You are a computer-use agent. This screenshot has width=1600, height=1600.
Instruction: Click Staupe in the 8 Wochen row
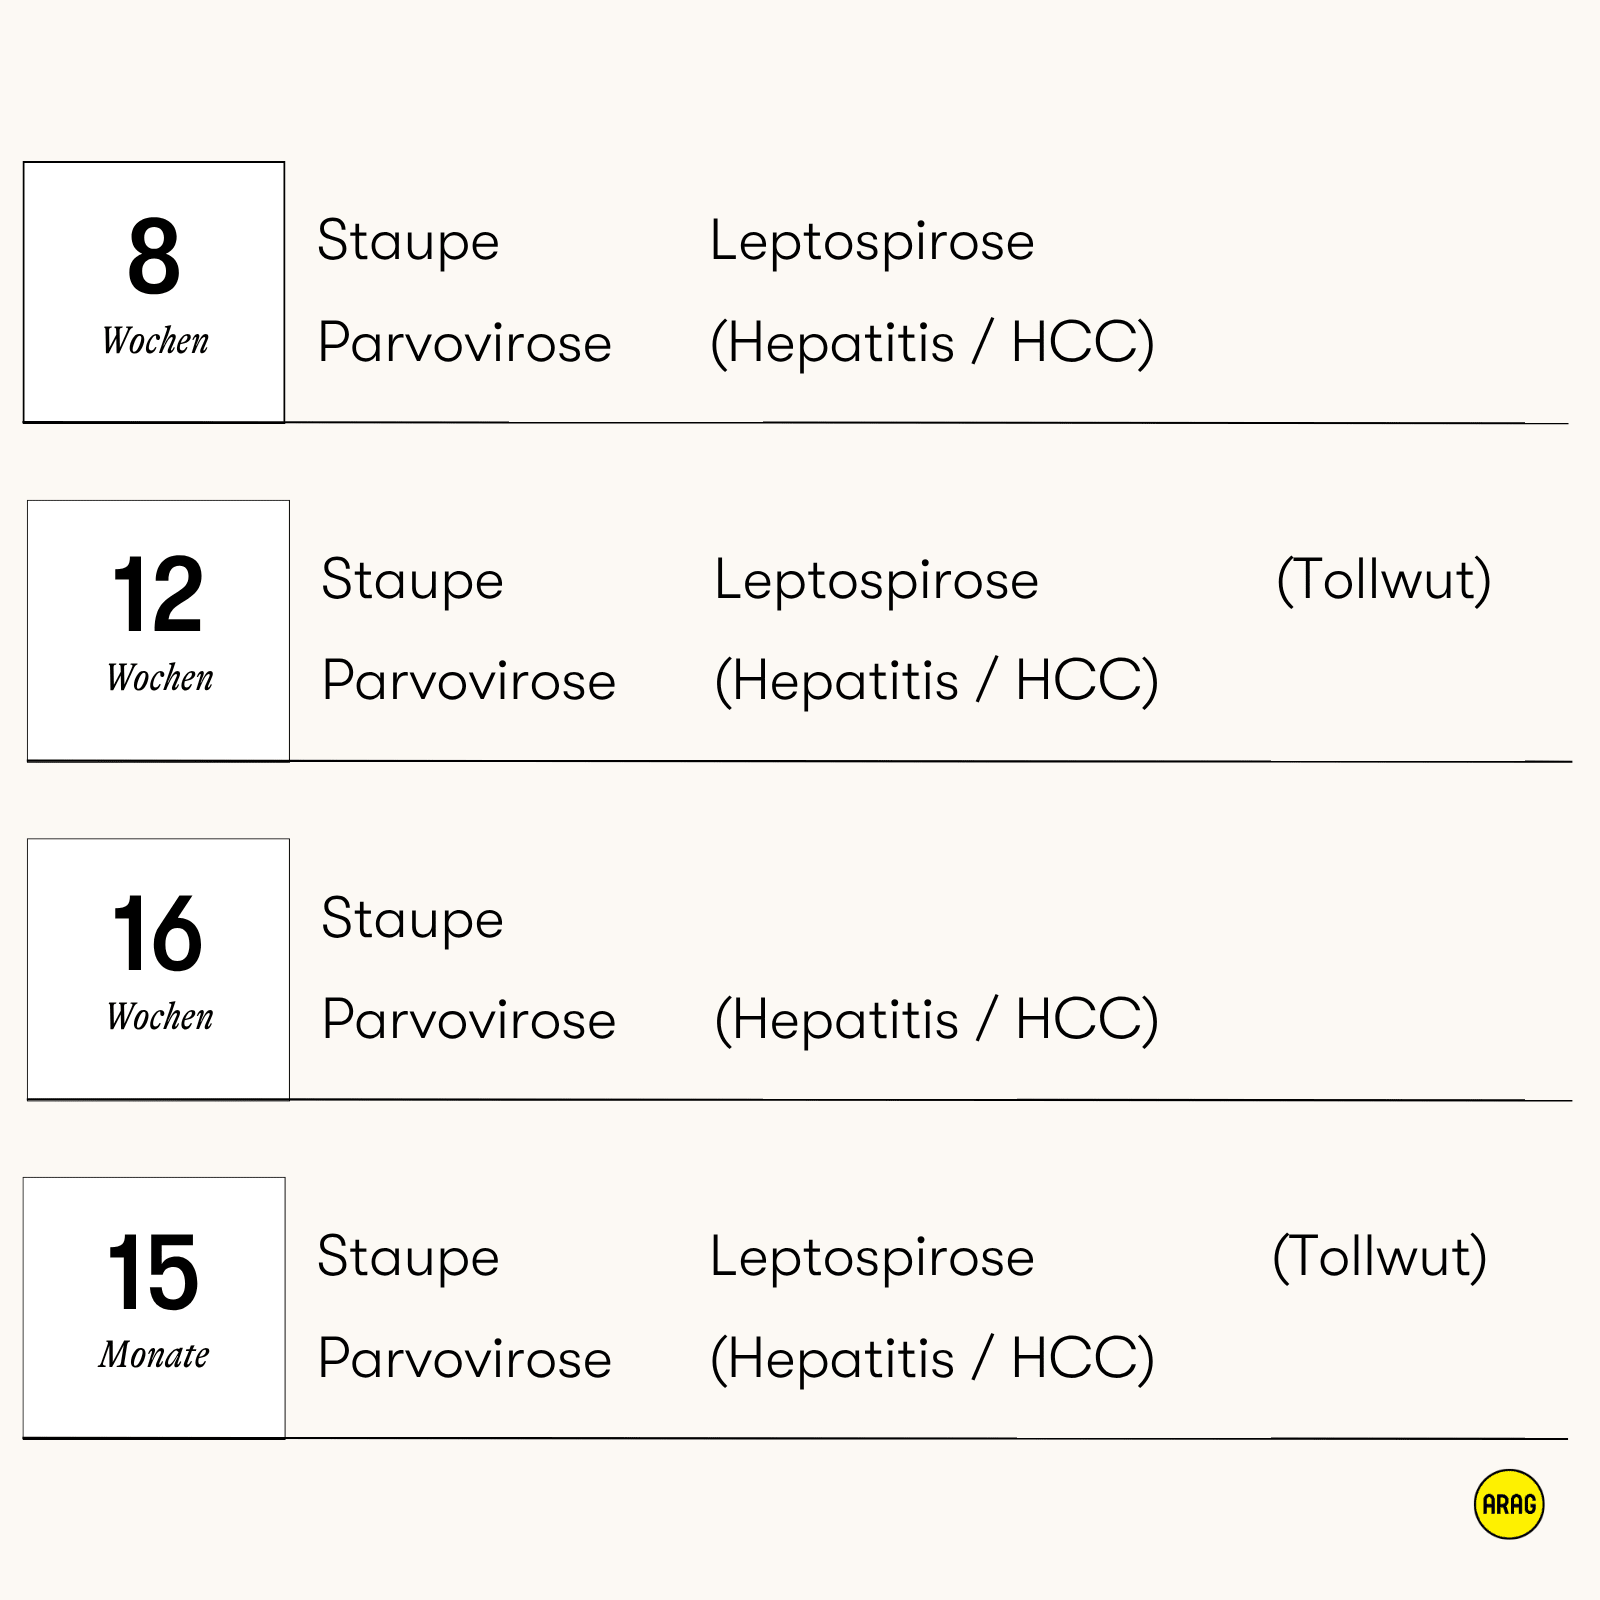(408, 243)
